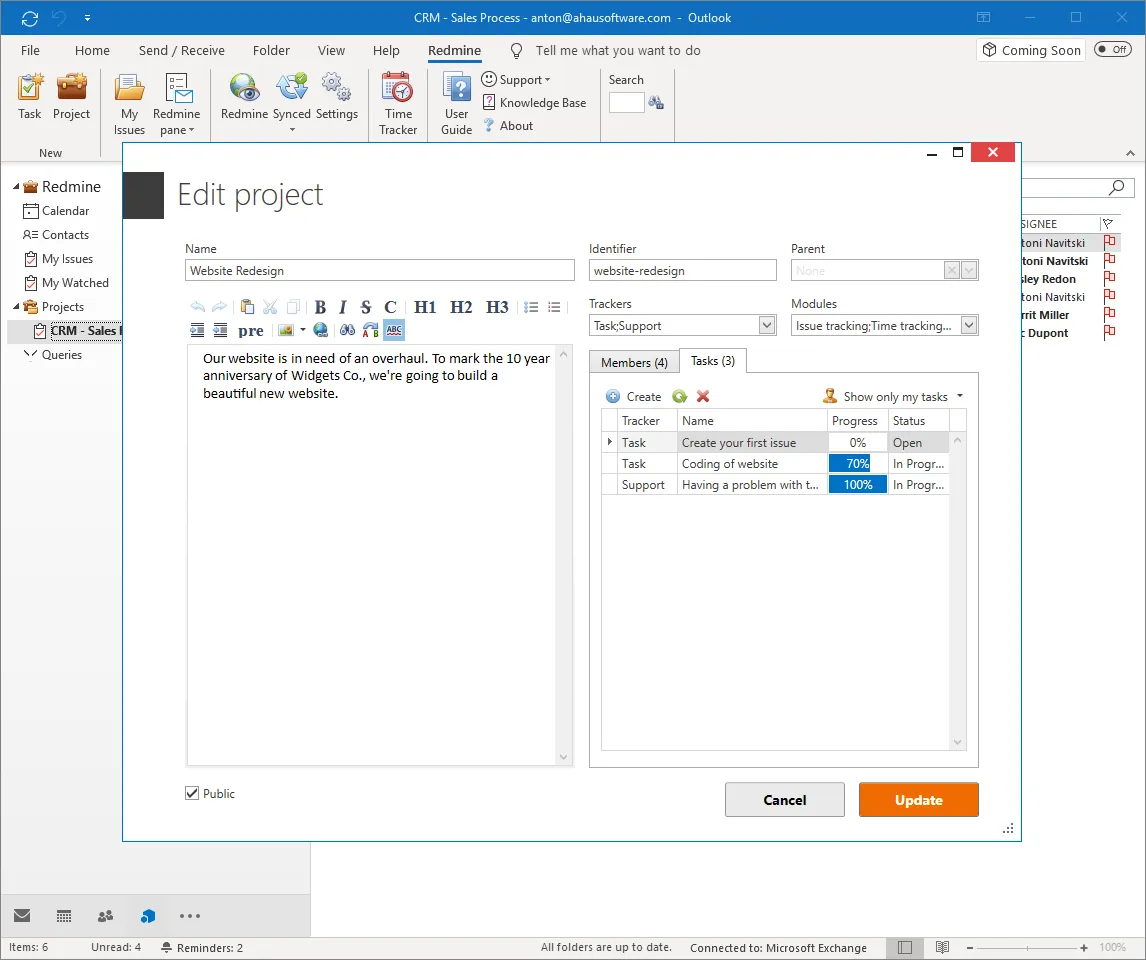Screen dimensions: 1146x960
Task: Insert hyperlink via globe icon
Action: point(321,330)
